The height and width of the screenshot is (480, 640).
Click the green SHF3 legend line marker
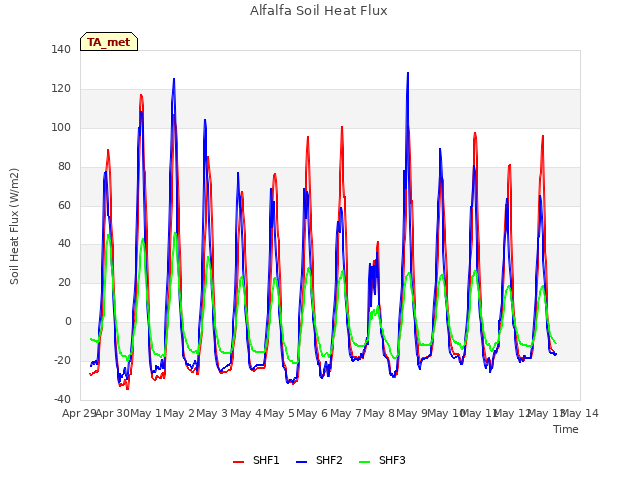tap(364, 462)
